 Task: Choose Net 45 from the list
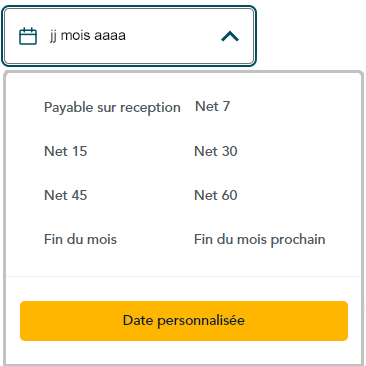tap(66, 195)
